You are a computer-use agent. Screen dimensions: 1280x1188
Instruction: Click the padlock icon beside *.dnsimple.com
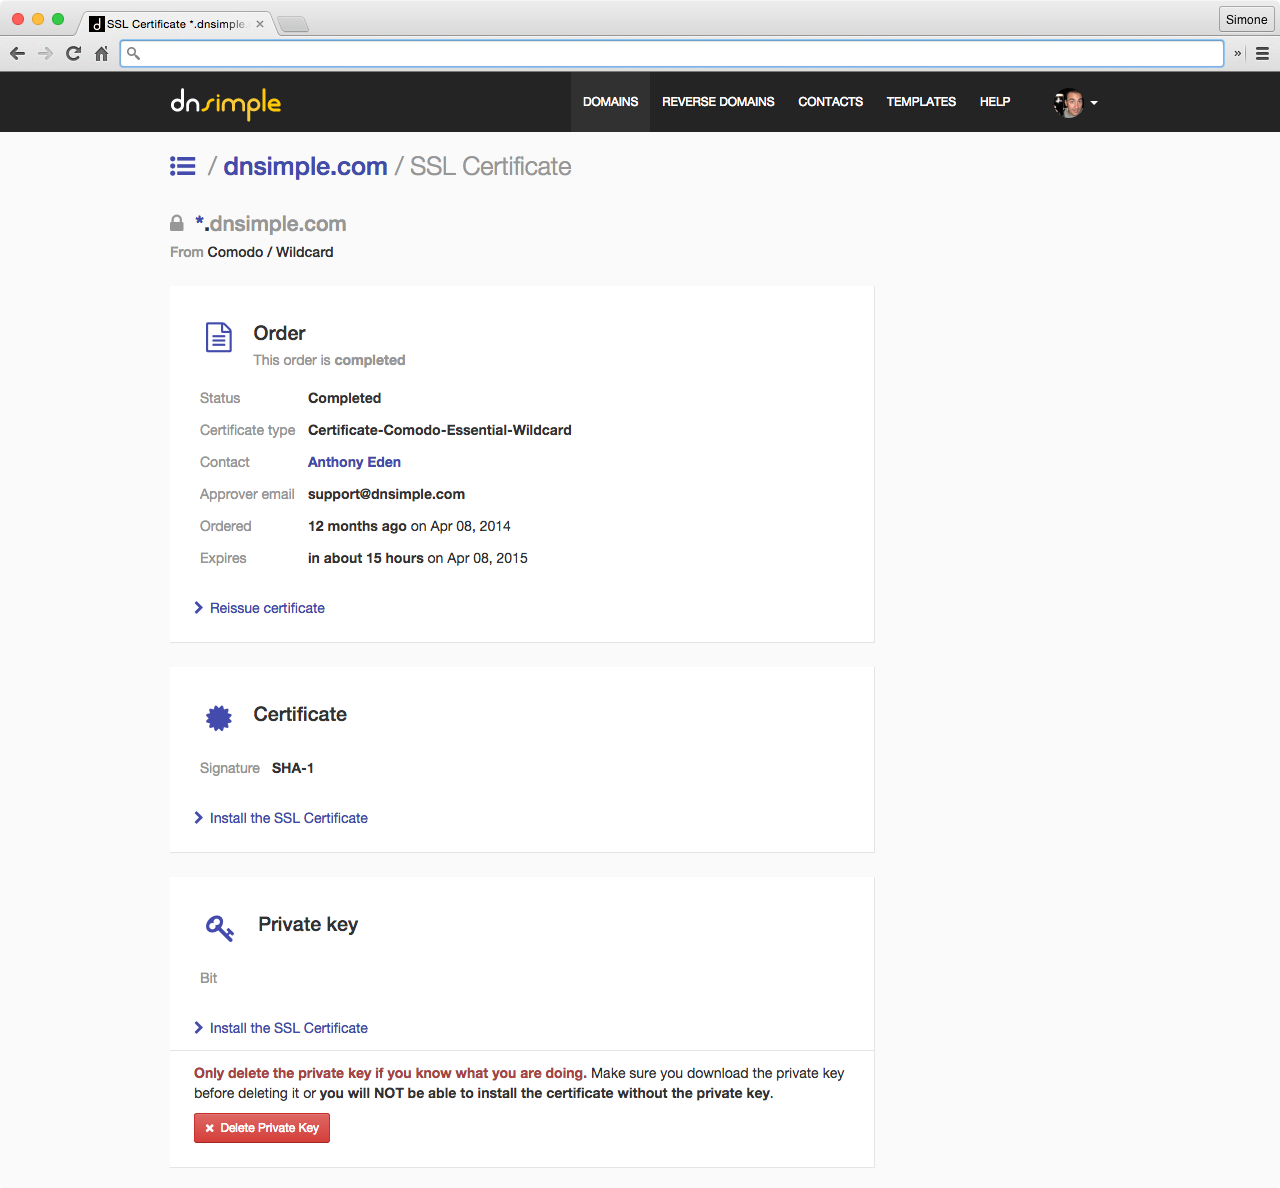pos(177,224)
